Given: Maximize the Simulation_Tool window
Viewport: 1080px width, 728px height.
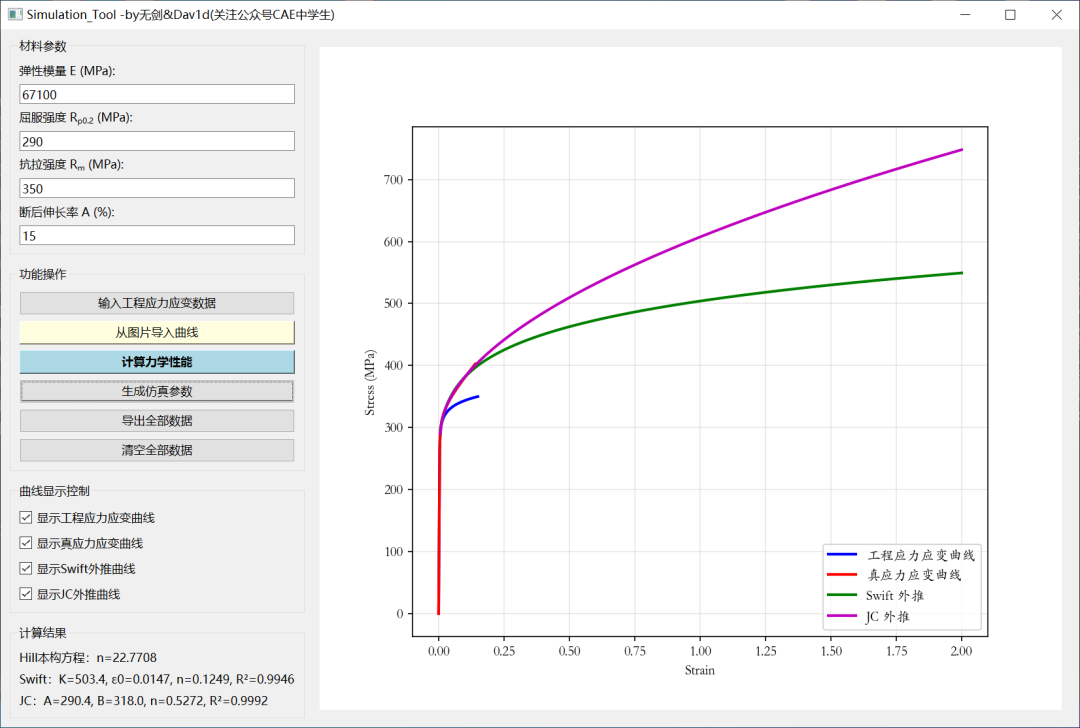Looking at the screenshot, I should [1010, 14].
